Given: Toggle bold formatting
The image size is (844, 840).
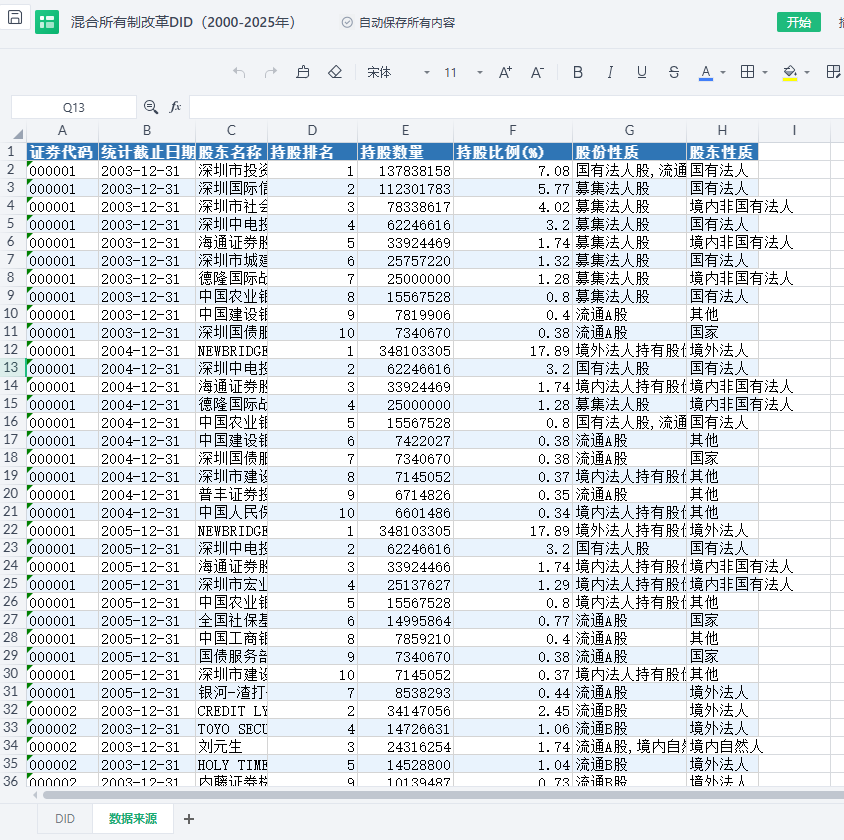Looking at the screenshot, I should 577,72.
